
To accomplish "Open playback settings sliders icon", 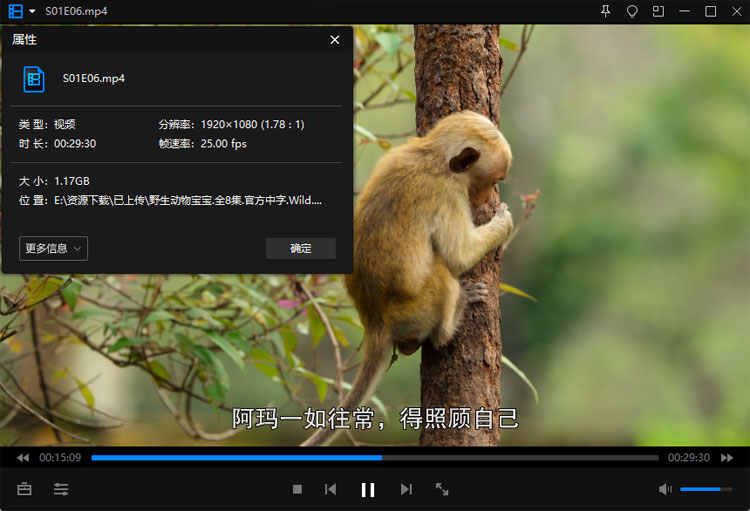I will [61, 489].
